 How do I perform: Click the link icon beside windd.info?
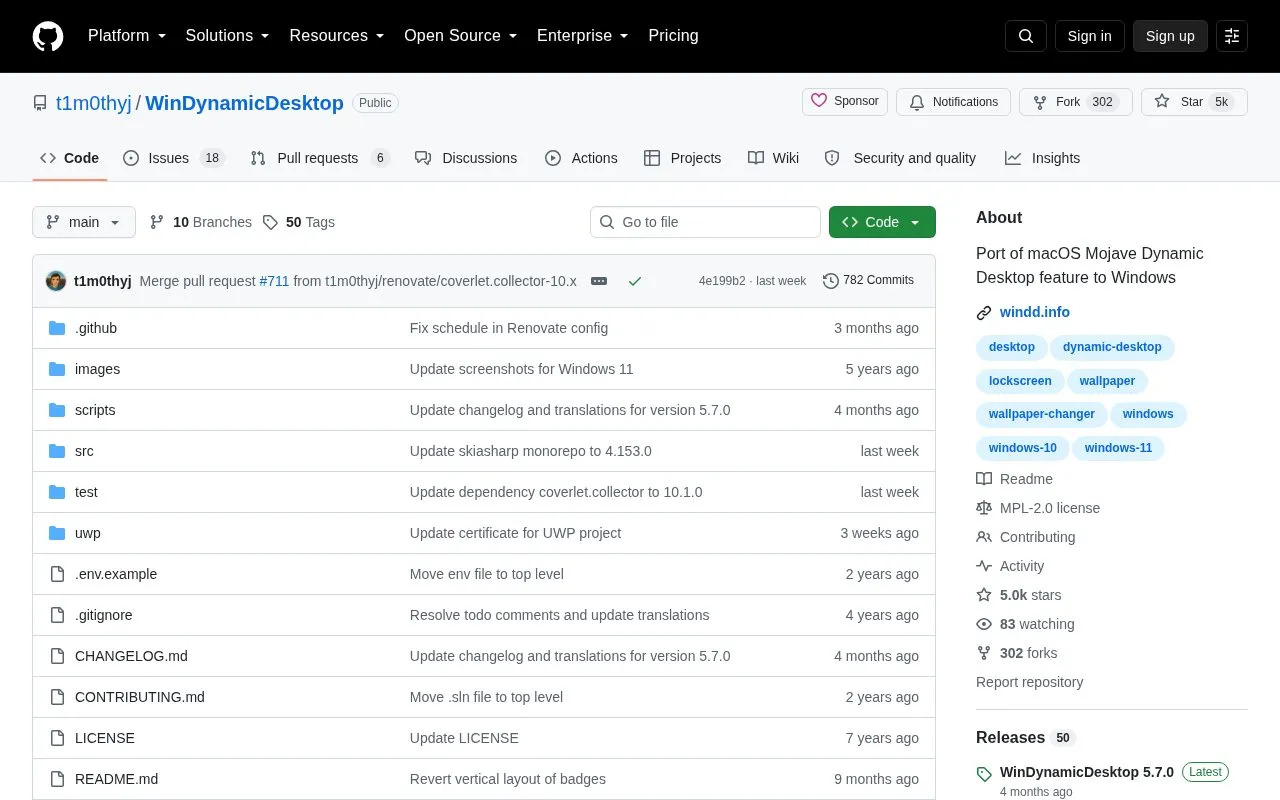(984, 313)
